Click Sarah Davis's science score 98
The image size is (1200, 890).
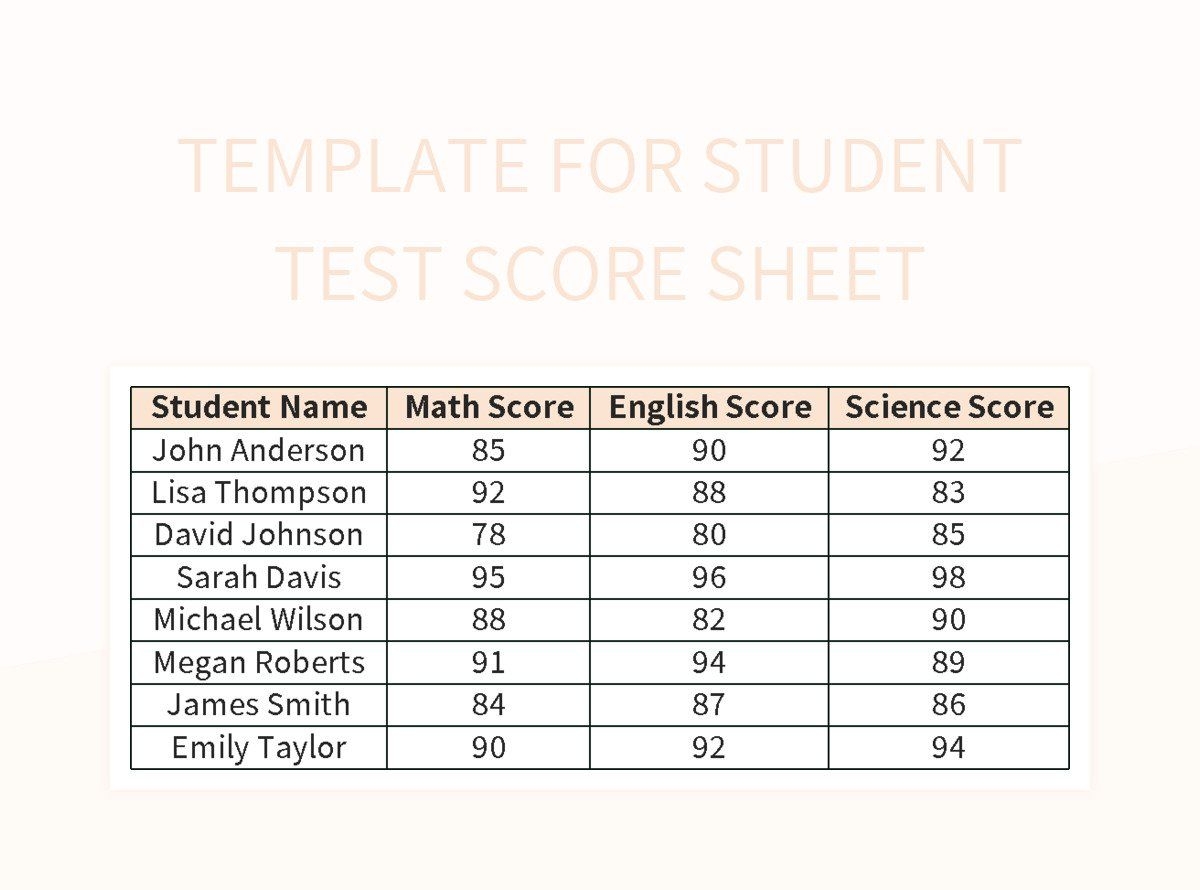tap(949, 578)
